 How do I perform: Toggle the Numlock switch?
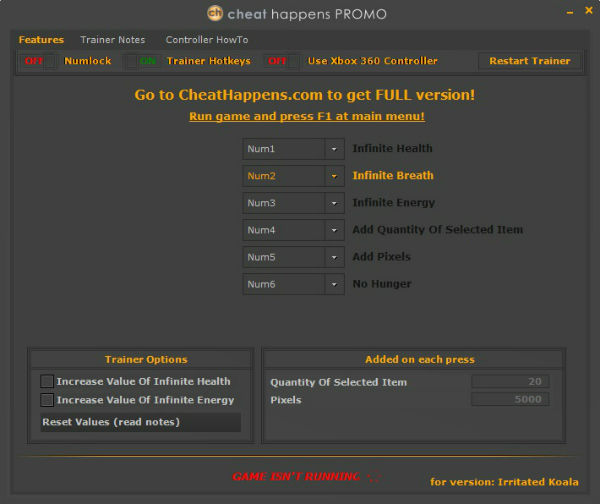tap(40, 61)
